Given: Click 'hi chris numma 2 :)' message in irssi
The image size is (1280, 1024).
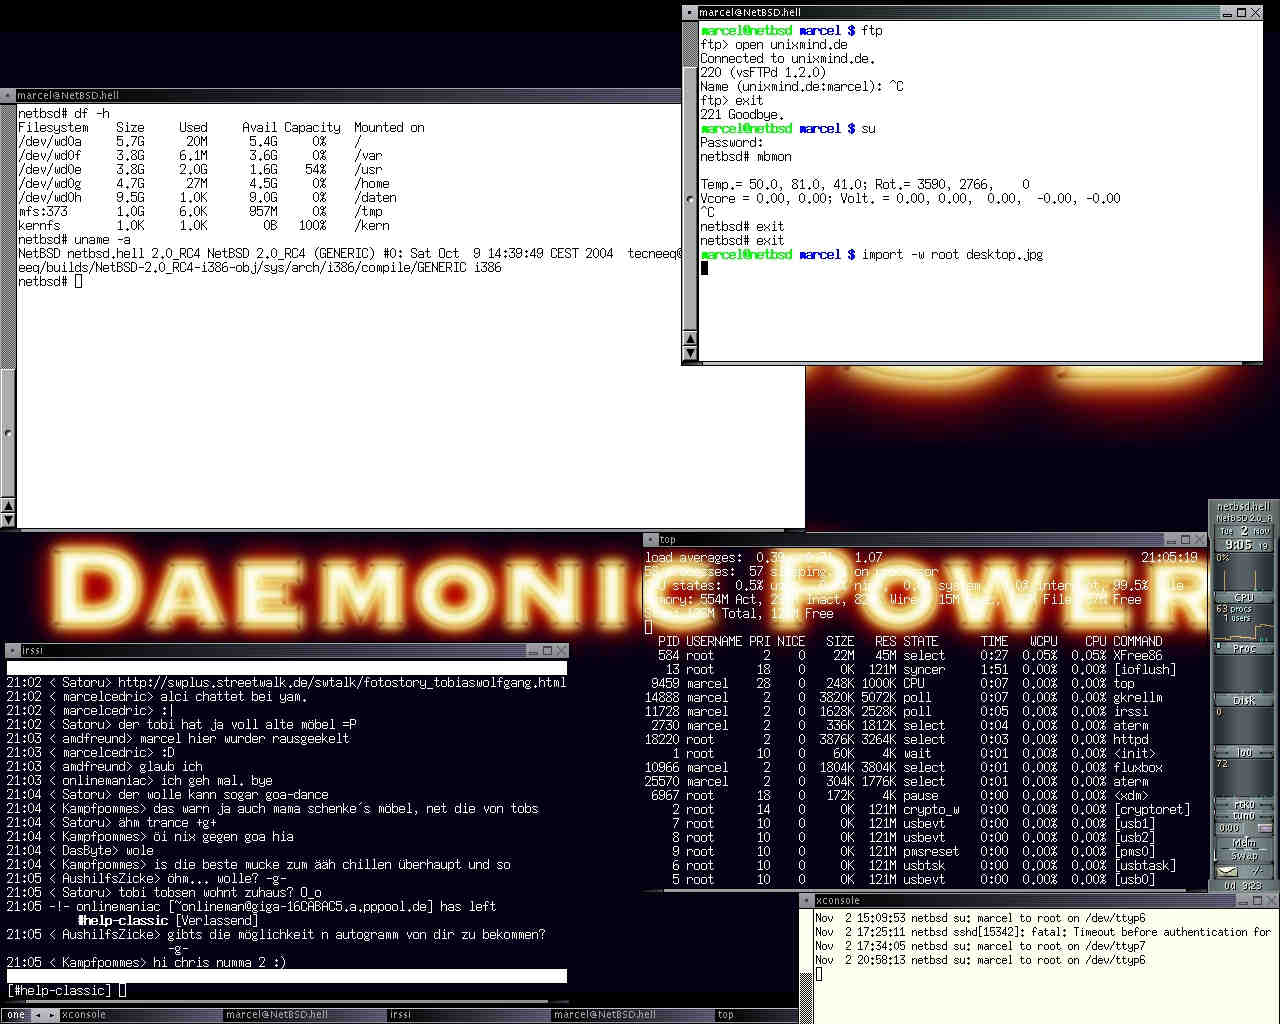Looking at the screenshot, I should tap(217, 963).
